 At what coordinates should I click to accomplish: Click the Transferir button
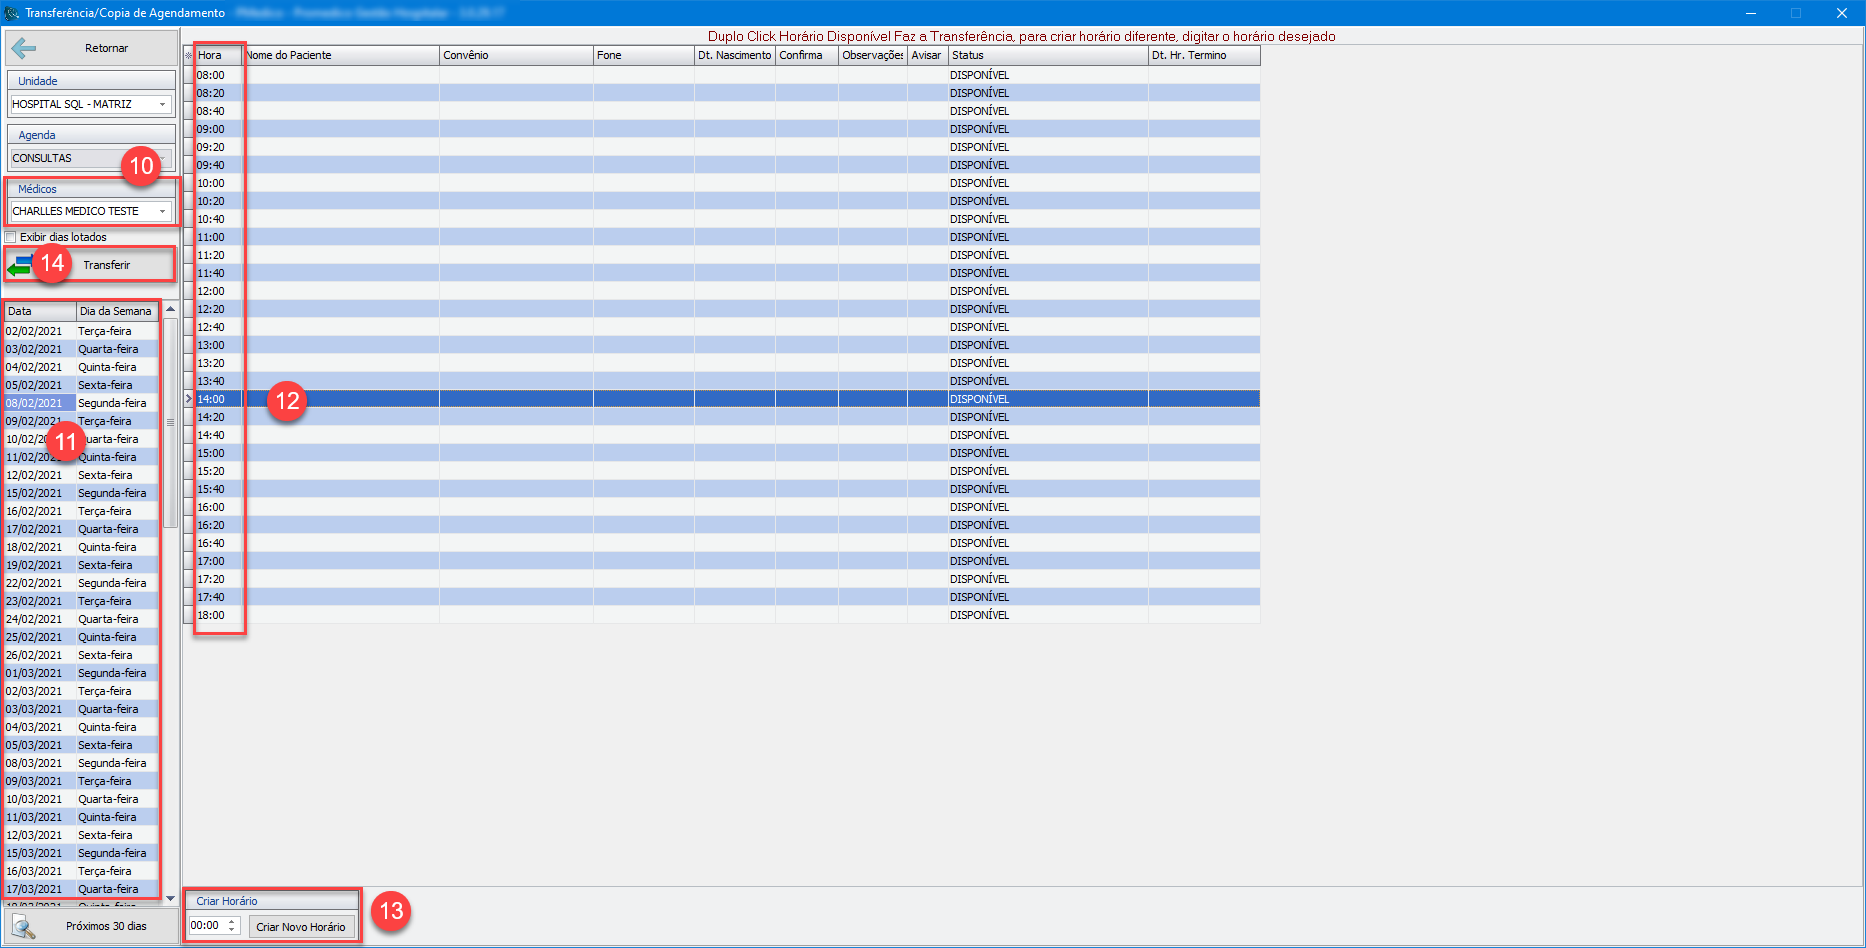106,265
